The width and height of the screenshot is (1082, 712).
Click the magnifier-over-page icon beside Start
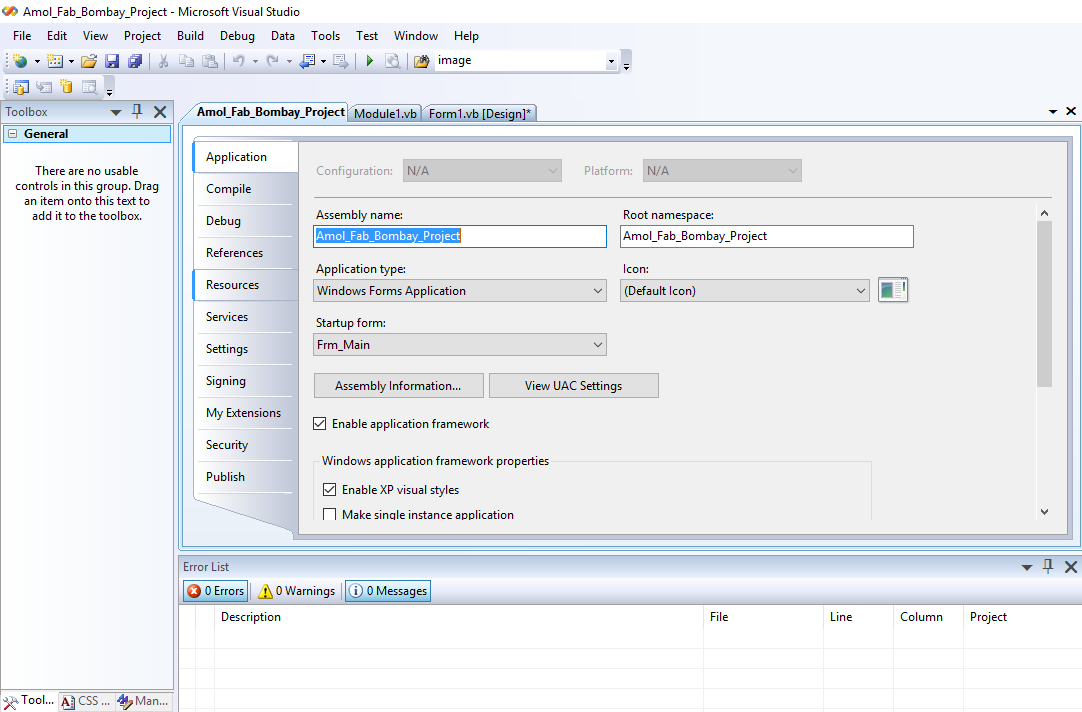click(393, 61)
